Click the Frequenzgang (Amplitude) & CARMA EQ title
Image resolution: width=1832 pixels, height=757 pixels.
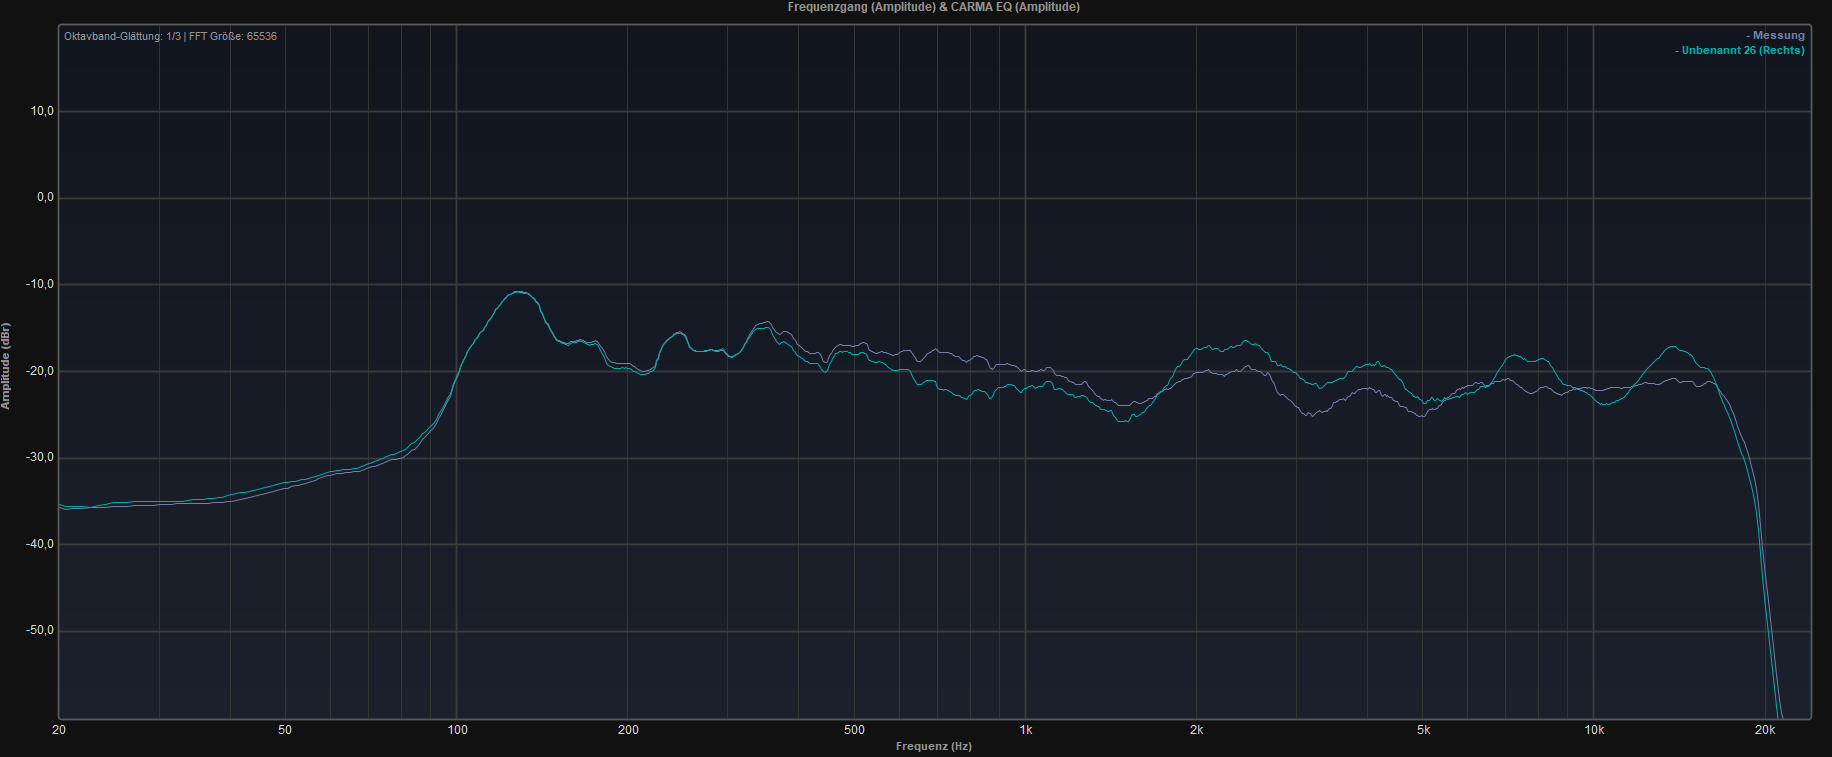933,7
